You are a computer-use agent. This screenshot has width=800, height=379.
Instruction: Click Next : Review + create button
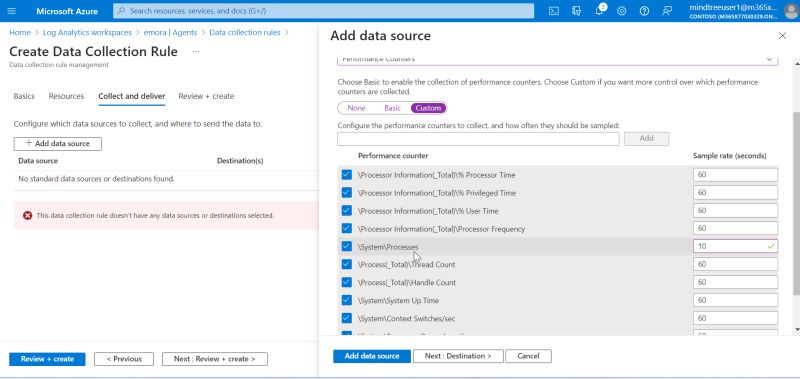coord(215,359)
